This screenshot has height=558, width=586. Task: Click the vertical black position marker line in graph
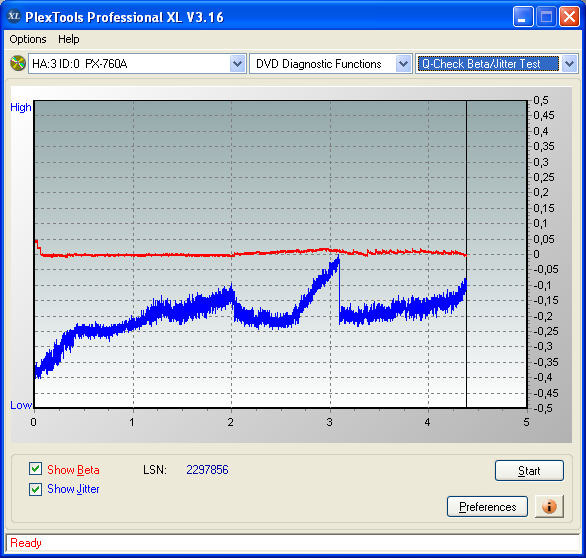click(x=466, y=254)
